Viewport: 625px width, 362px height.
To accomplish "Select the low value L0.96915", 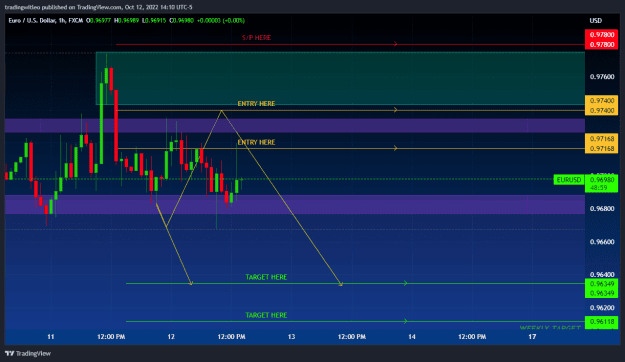I will click(x=154, y=20).
